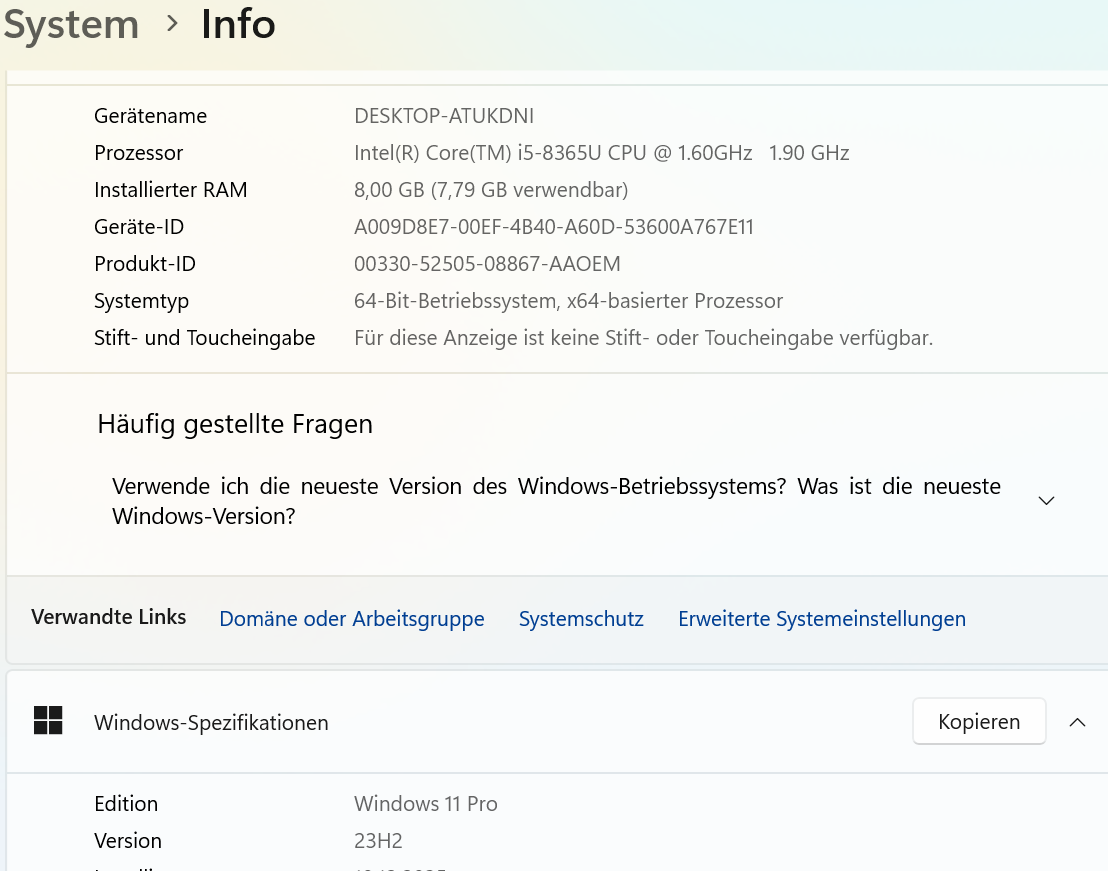Image resolution: width=1108 pixels, height=871 pixels.
Task: Select the device name DESKTOP-ATUKDNI
Action: click(444, 116)
